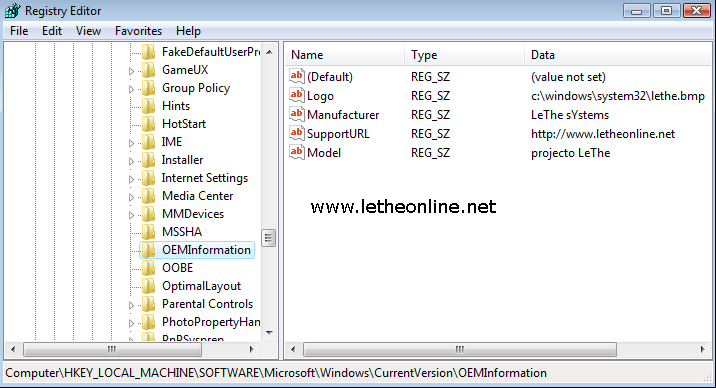Click the Parental Controls folder icon
The image size is (716, 388).
click(148, 304)
